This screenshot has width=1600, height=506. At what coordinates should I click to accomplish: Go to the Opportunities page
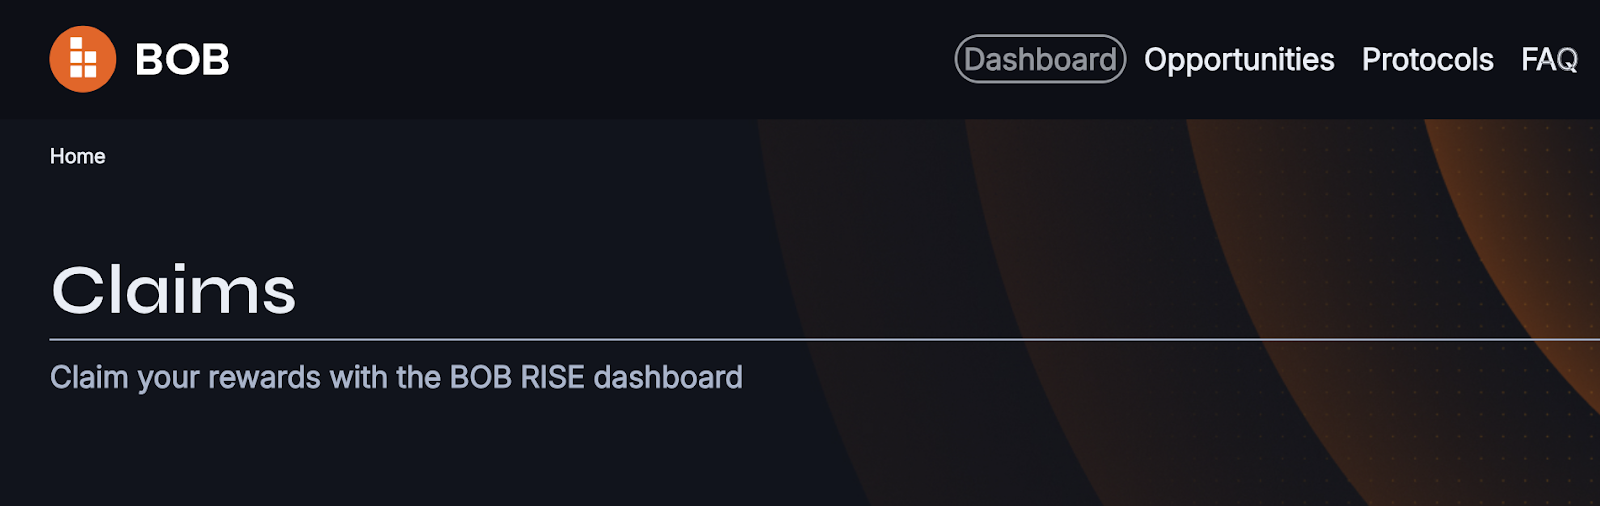1239,60
